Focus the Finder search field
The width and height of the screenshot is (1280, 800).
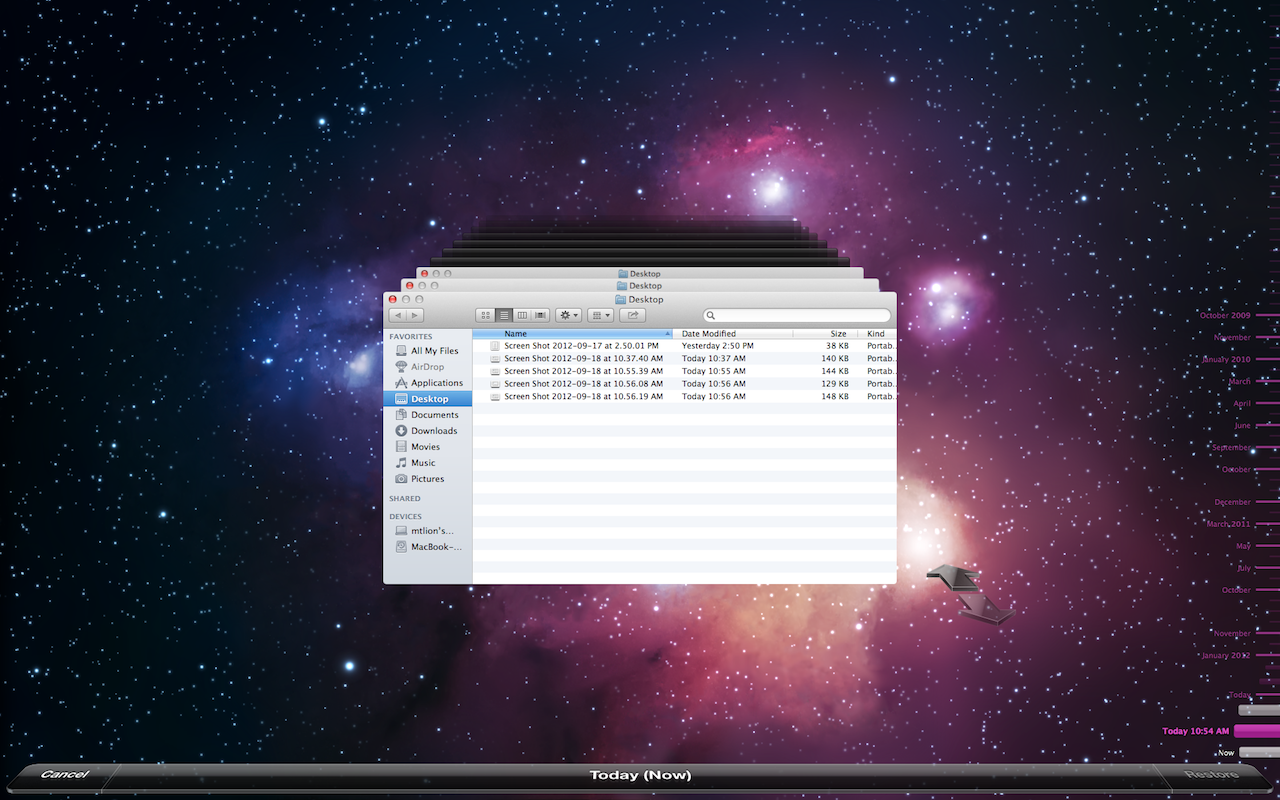tap(797, 315)
